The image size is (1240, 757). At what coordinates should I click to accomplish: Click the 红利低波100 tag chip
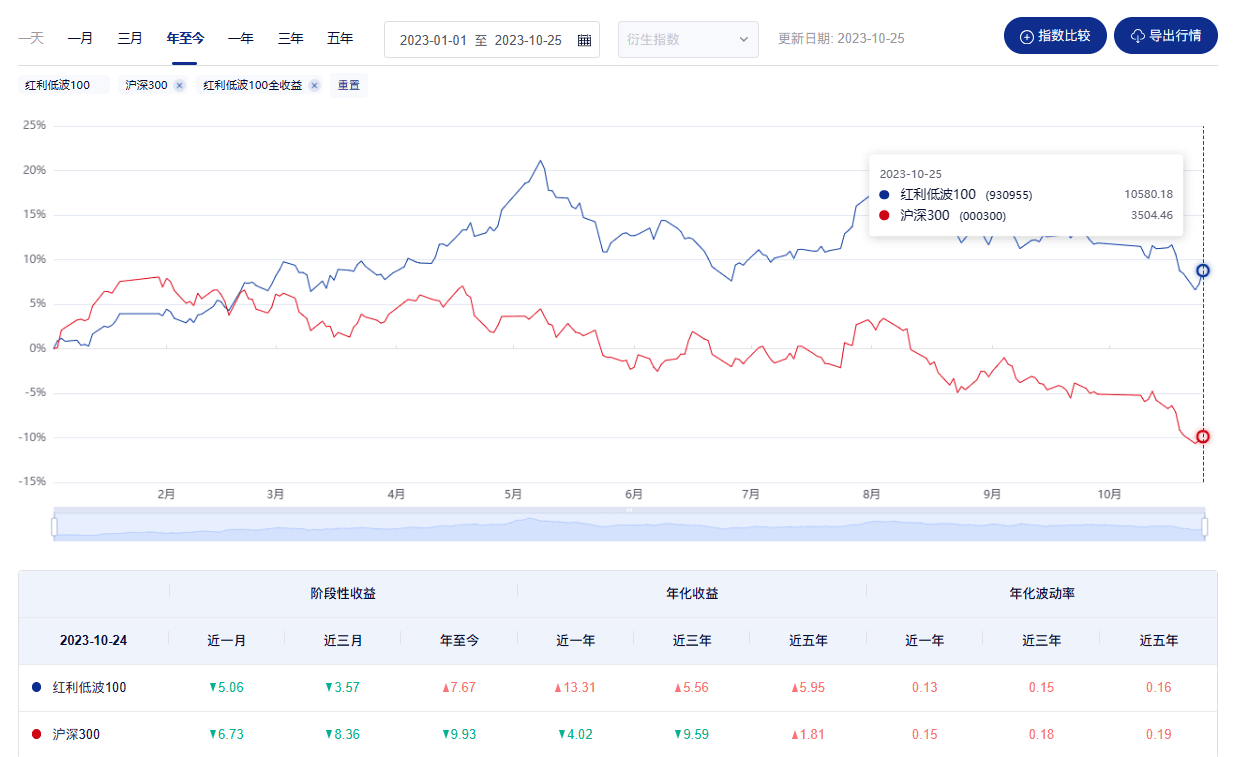[58, 86]
